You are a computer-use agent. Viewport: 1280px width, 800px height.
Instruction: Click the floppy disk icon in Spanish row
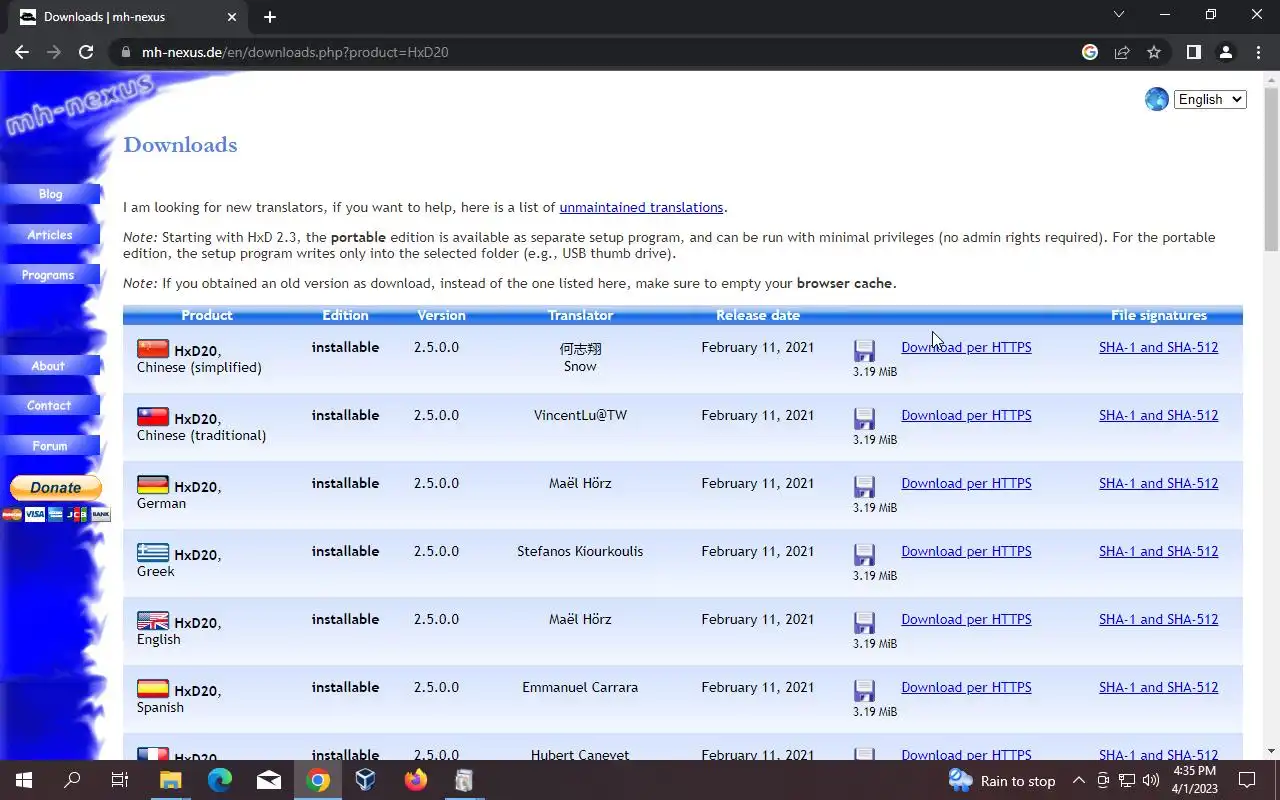point(864,691)
